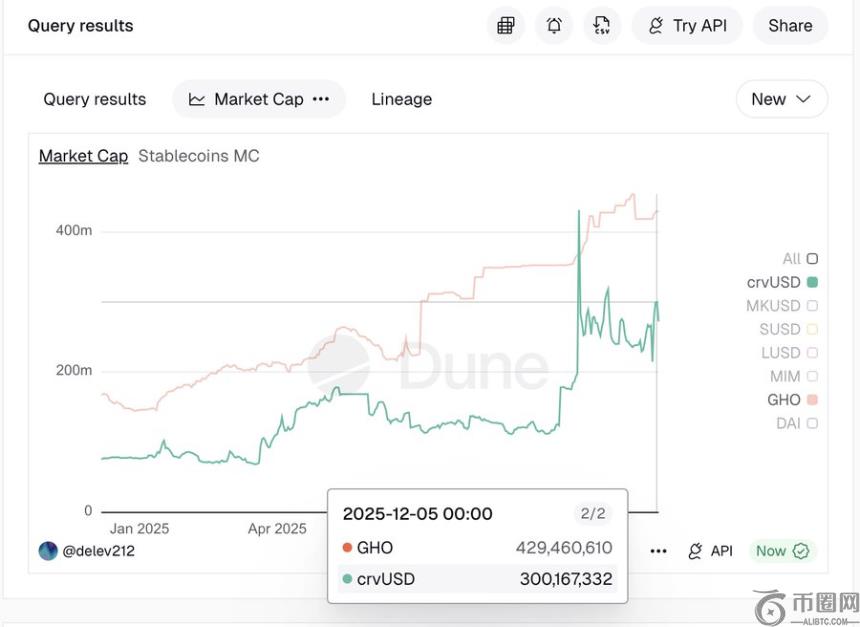The width and height of the screenshot is (860, 627).
Task: Open the Market Cap chart title link
Action: pos(83,156)
